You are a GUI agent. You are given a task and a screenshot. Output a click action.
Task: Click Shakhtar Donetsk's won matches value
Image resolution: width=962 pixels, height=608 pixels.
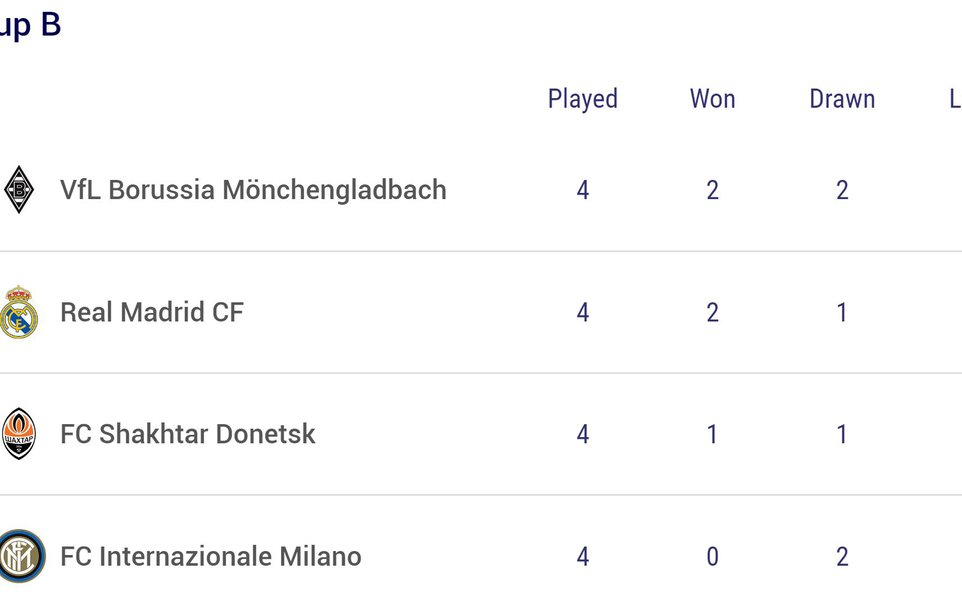pyautogui.click(x=712, y=434)
